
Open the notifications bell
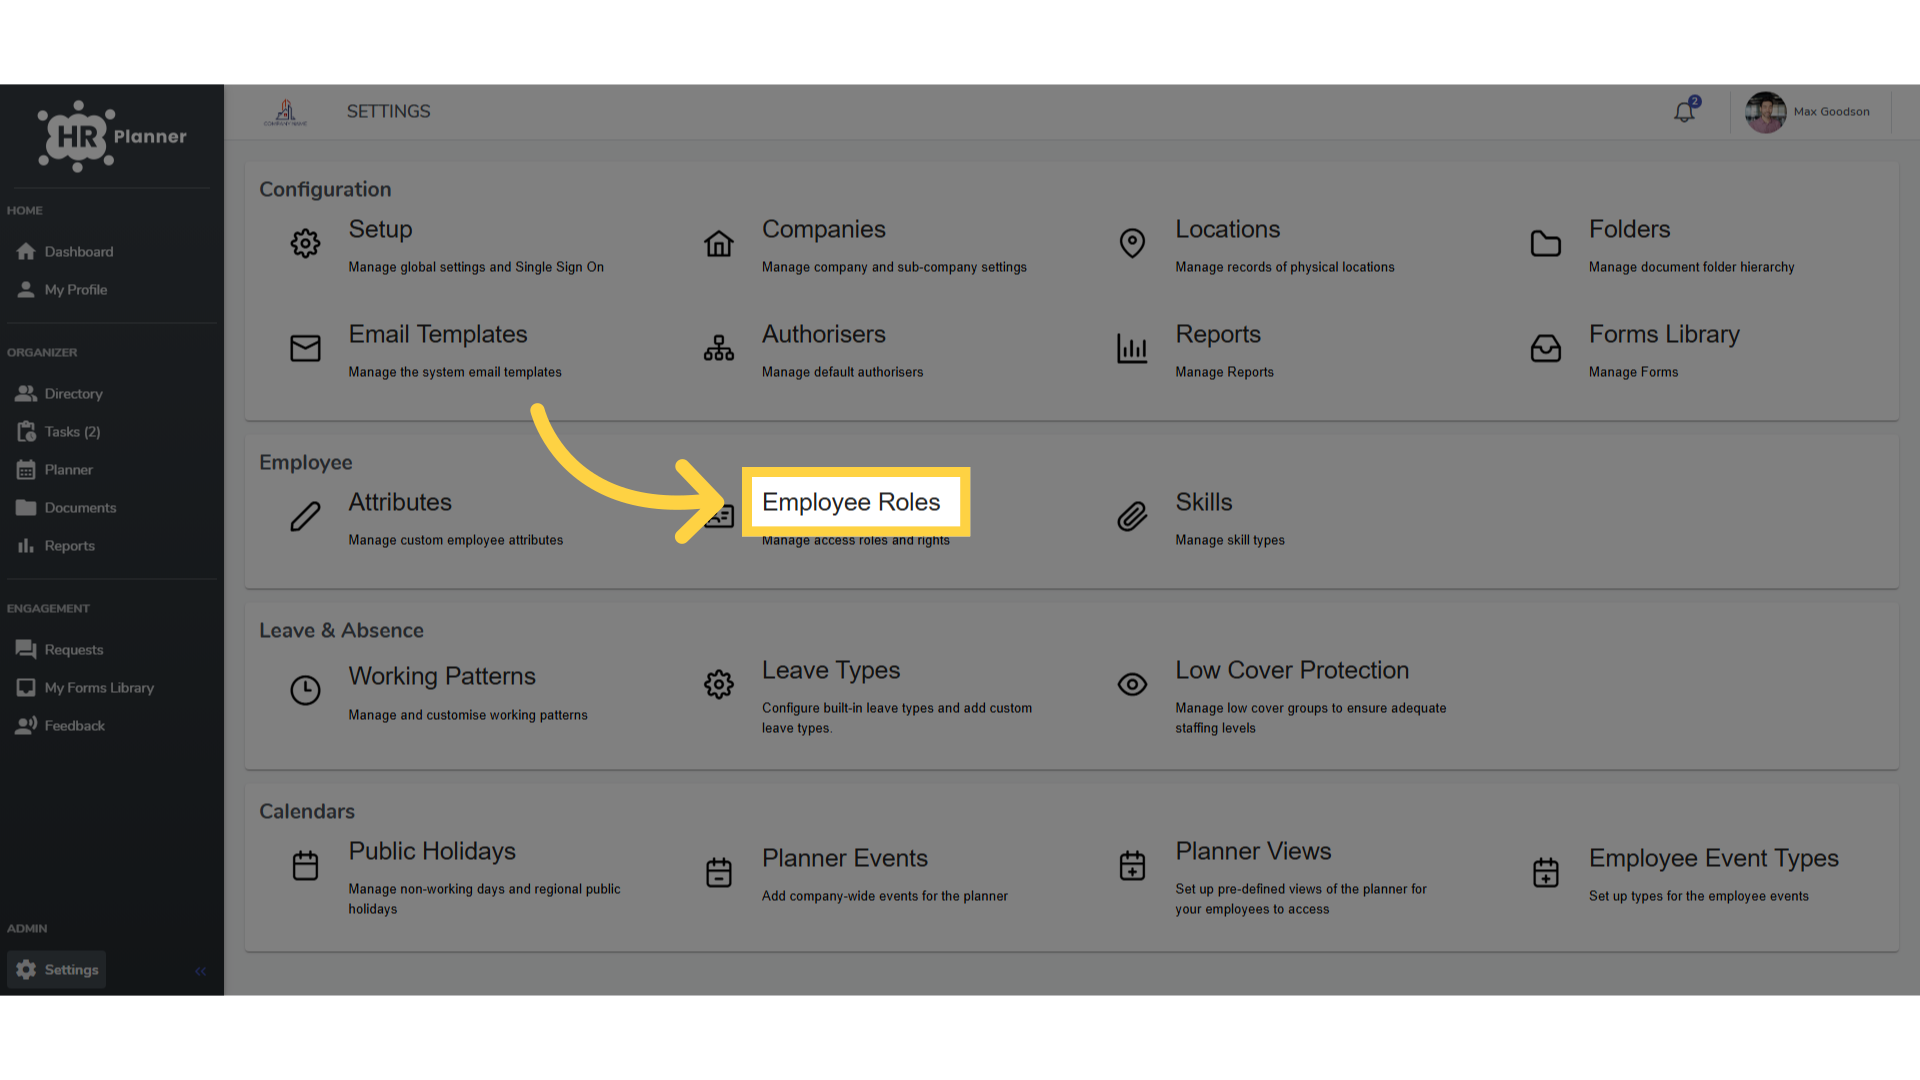point(1685,111)
